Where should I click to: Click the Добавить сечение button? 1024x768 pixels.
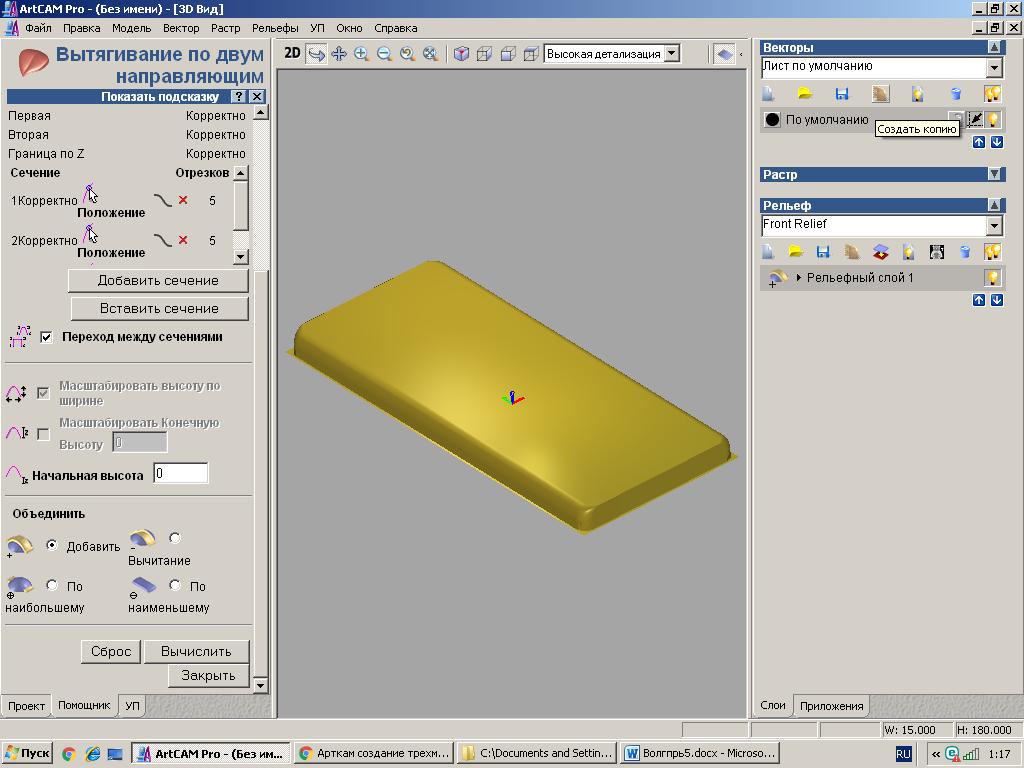click(158, 281)
